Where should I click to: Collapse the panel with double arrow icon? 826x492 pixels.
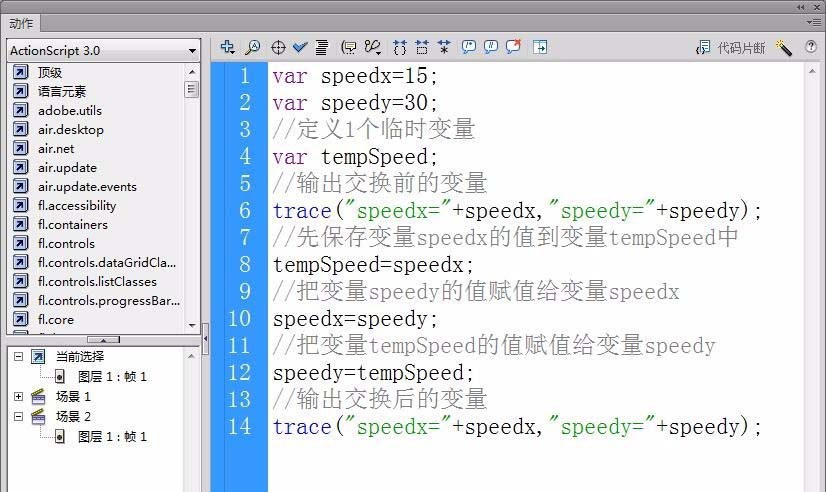click(801, 7)
